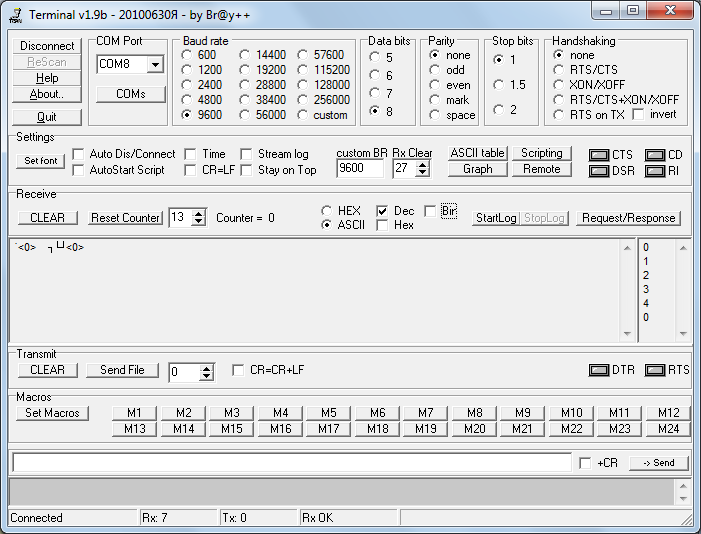
Task: Toggle the RTS line indicator
Action: click(655, 370)
